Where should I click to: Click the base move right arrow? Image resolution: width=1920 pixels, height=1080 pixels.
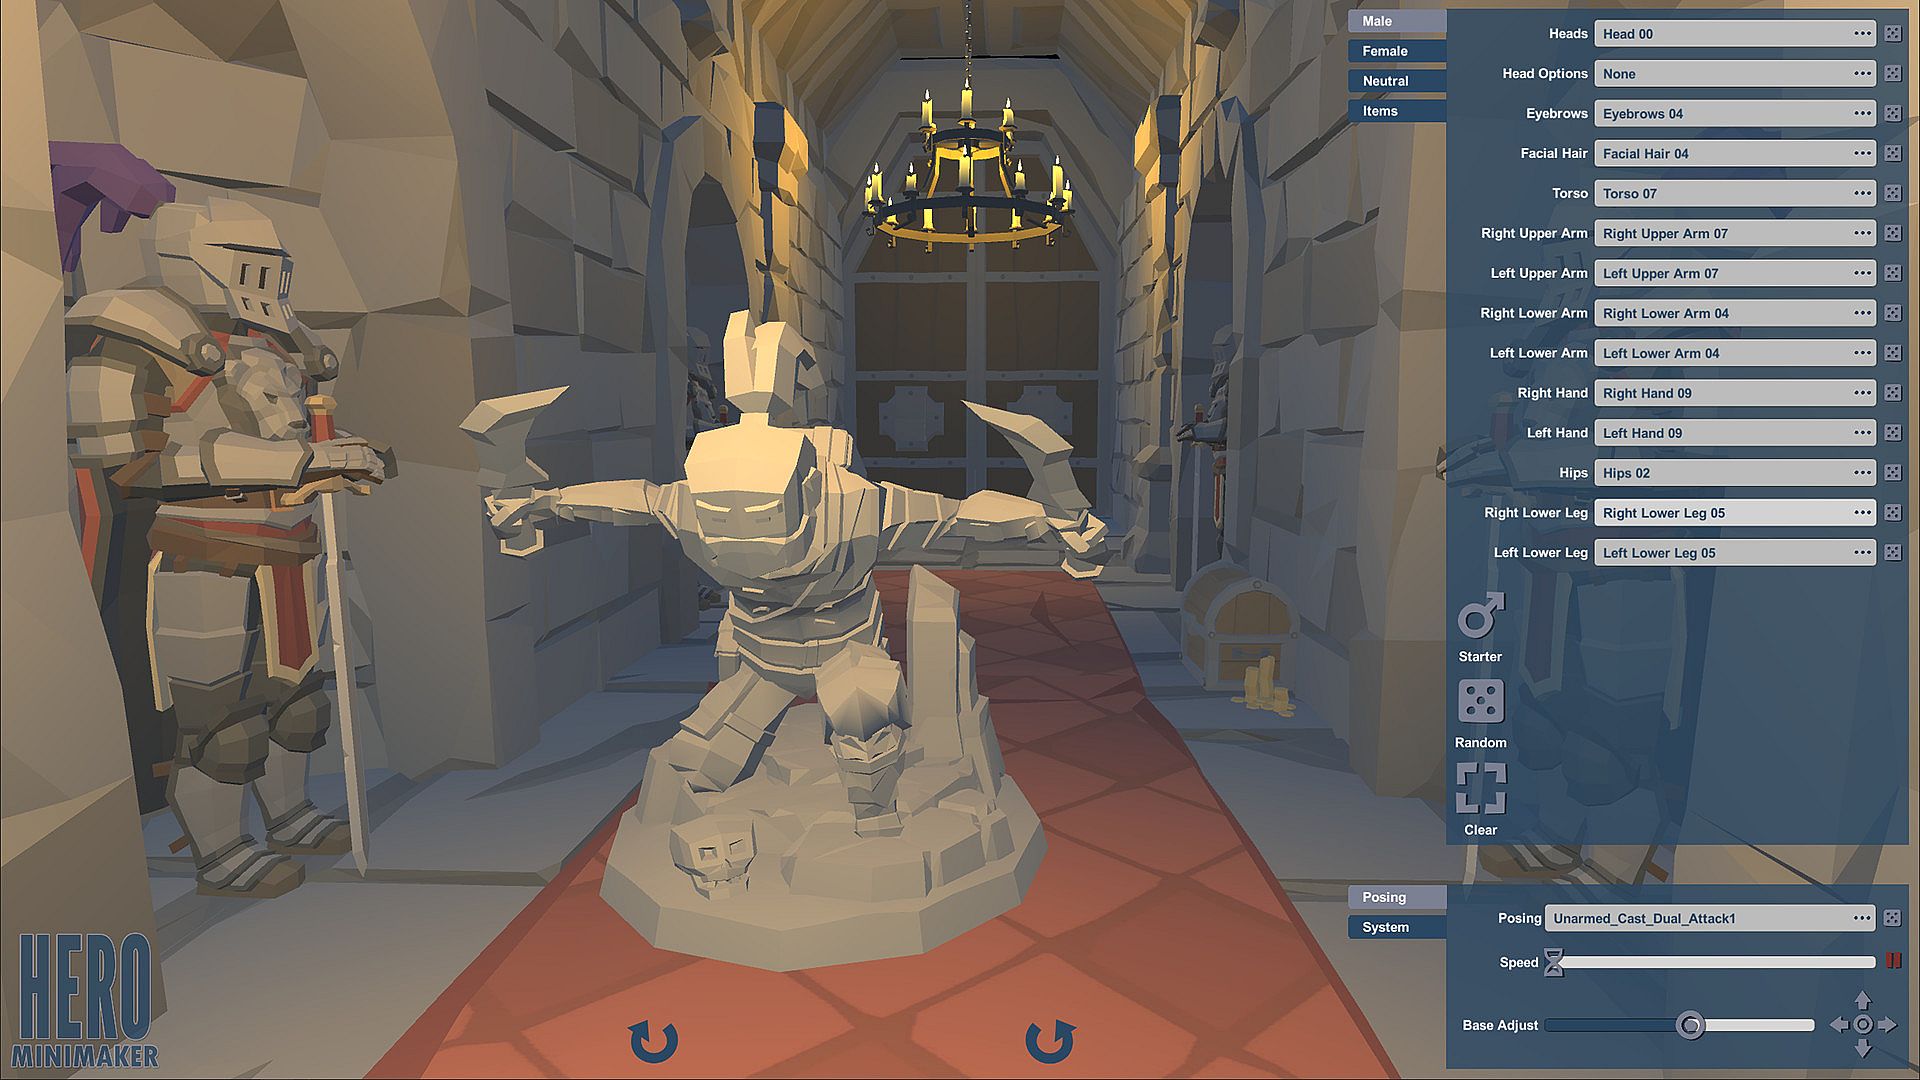1887,1025
